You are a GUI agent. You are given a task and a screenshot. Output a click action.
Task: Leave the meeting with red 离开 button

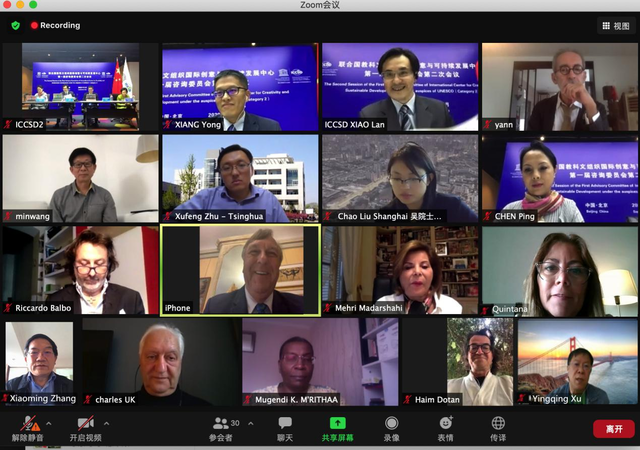point(613,429)
